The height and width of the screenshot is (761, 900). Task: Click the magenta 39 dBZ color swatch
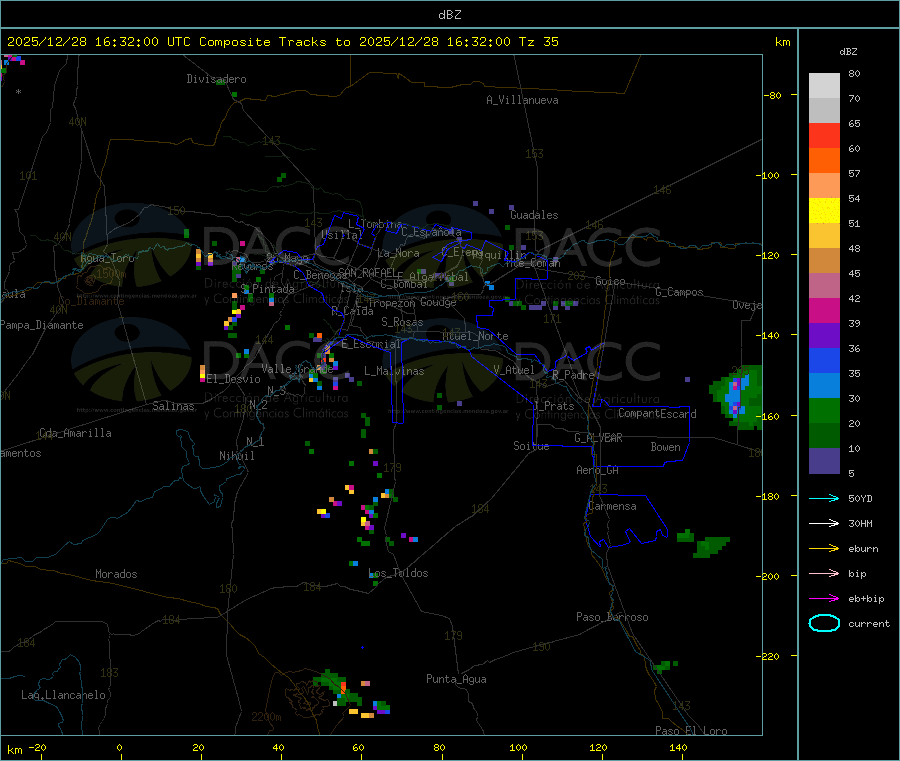(x=824, y=310)
